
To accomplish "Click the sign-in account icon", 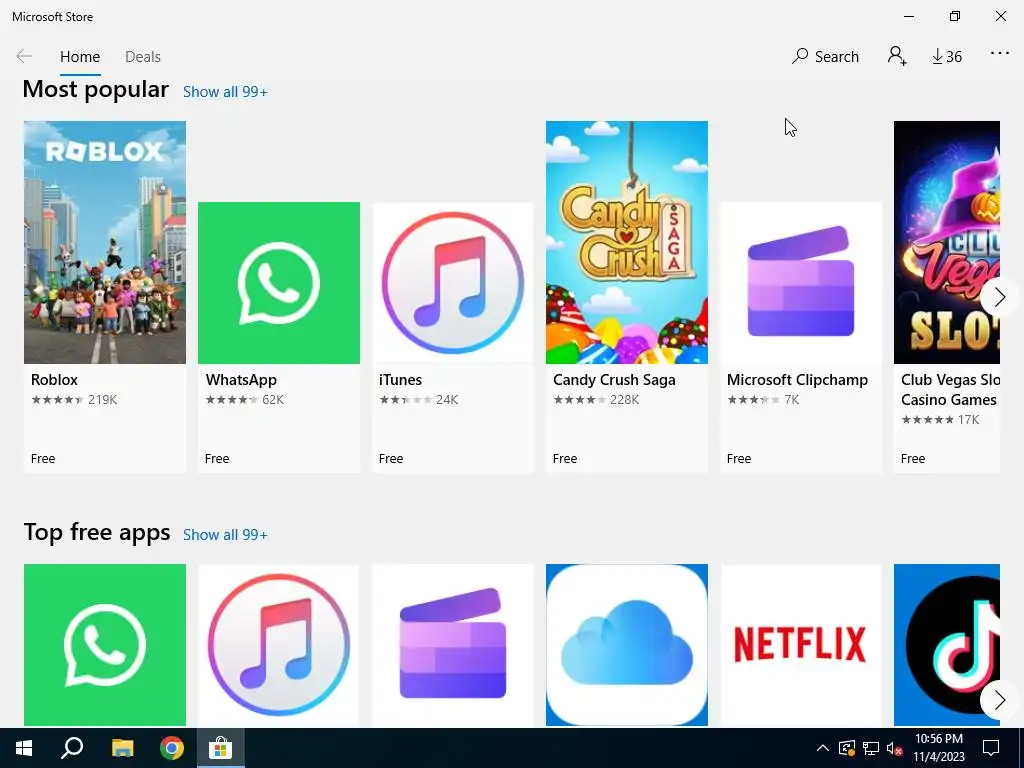I will point(897,56).
